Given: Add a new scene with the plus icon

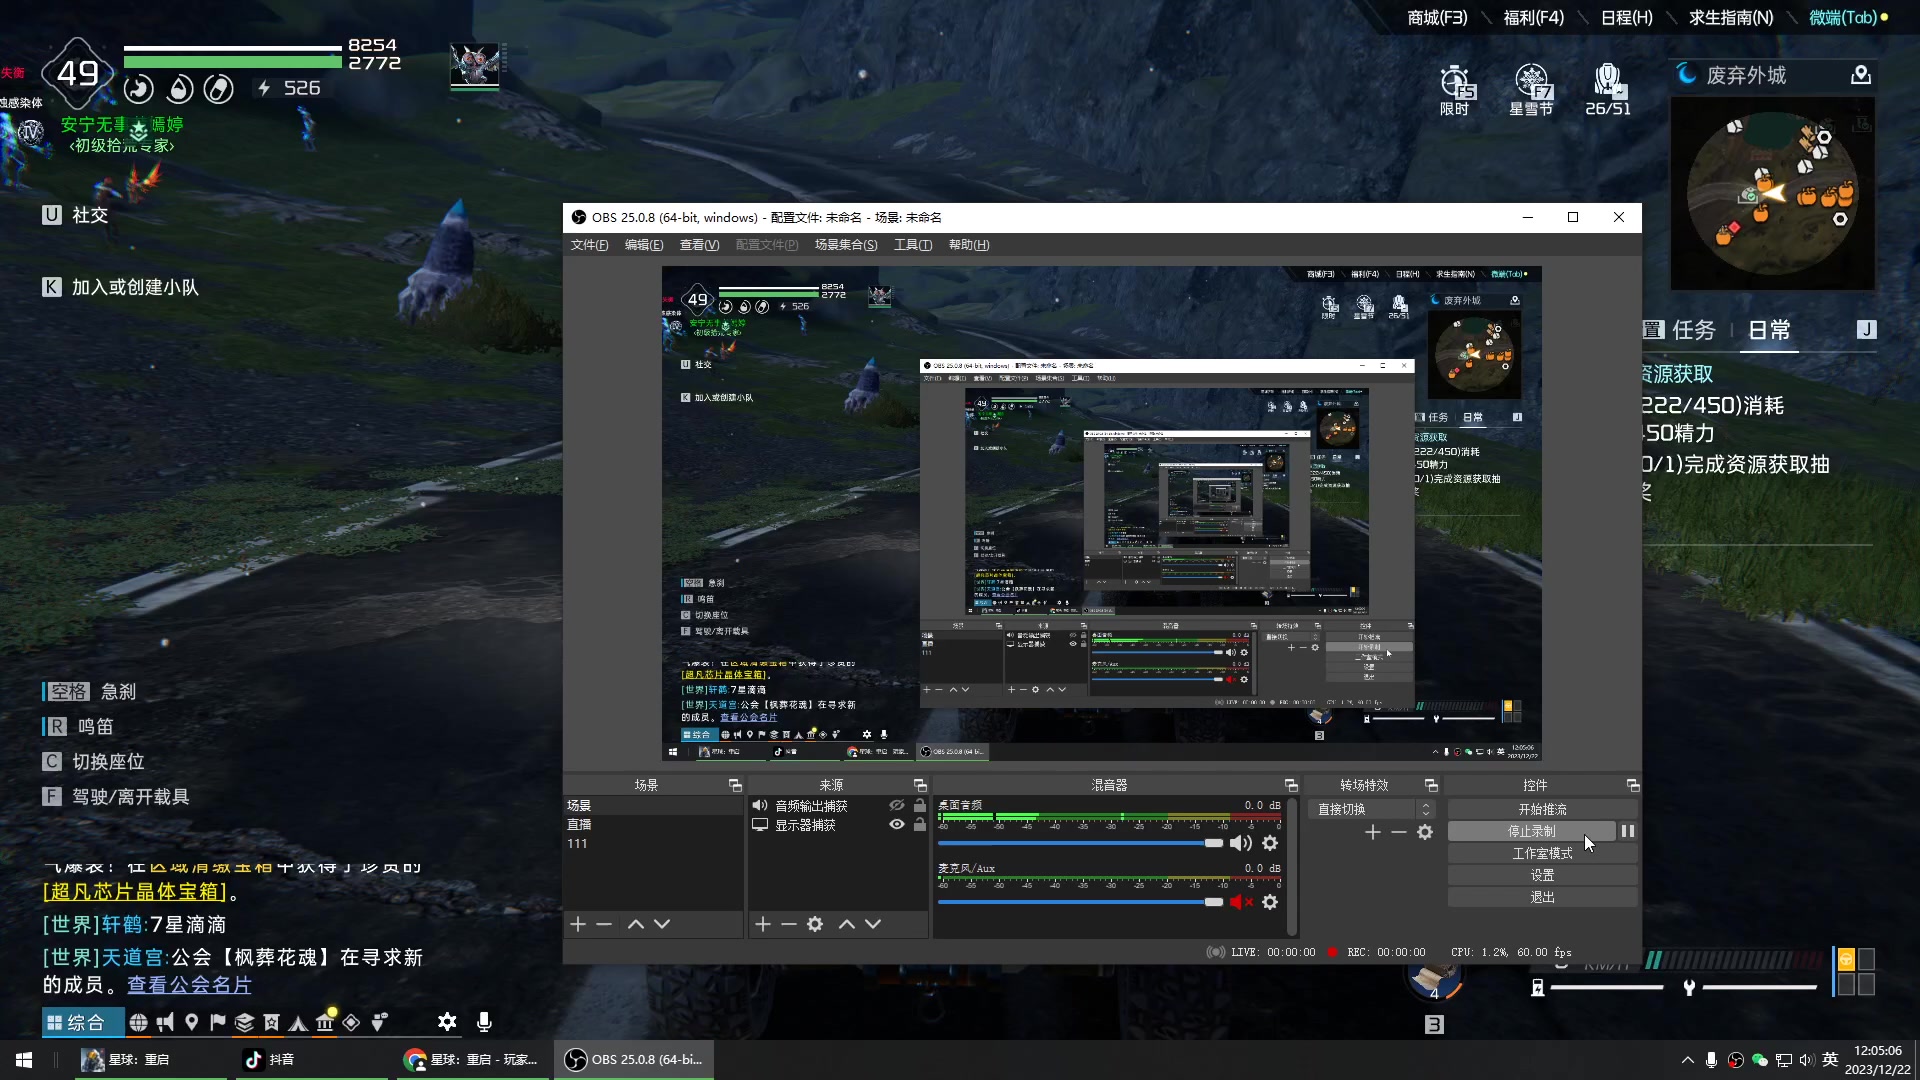Looking at the screenshot, I should (578, 924).
